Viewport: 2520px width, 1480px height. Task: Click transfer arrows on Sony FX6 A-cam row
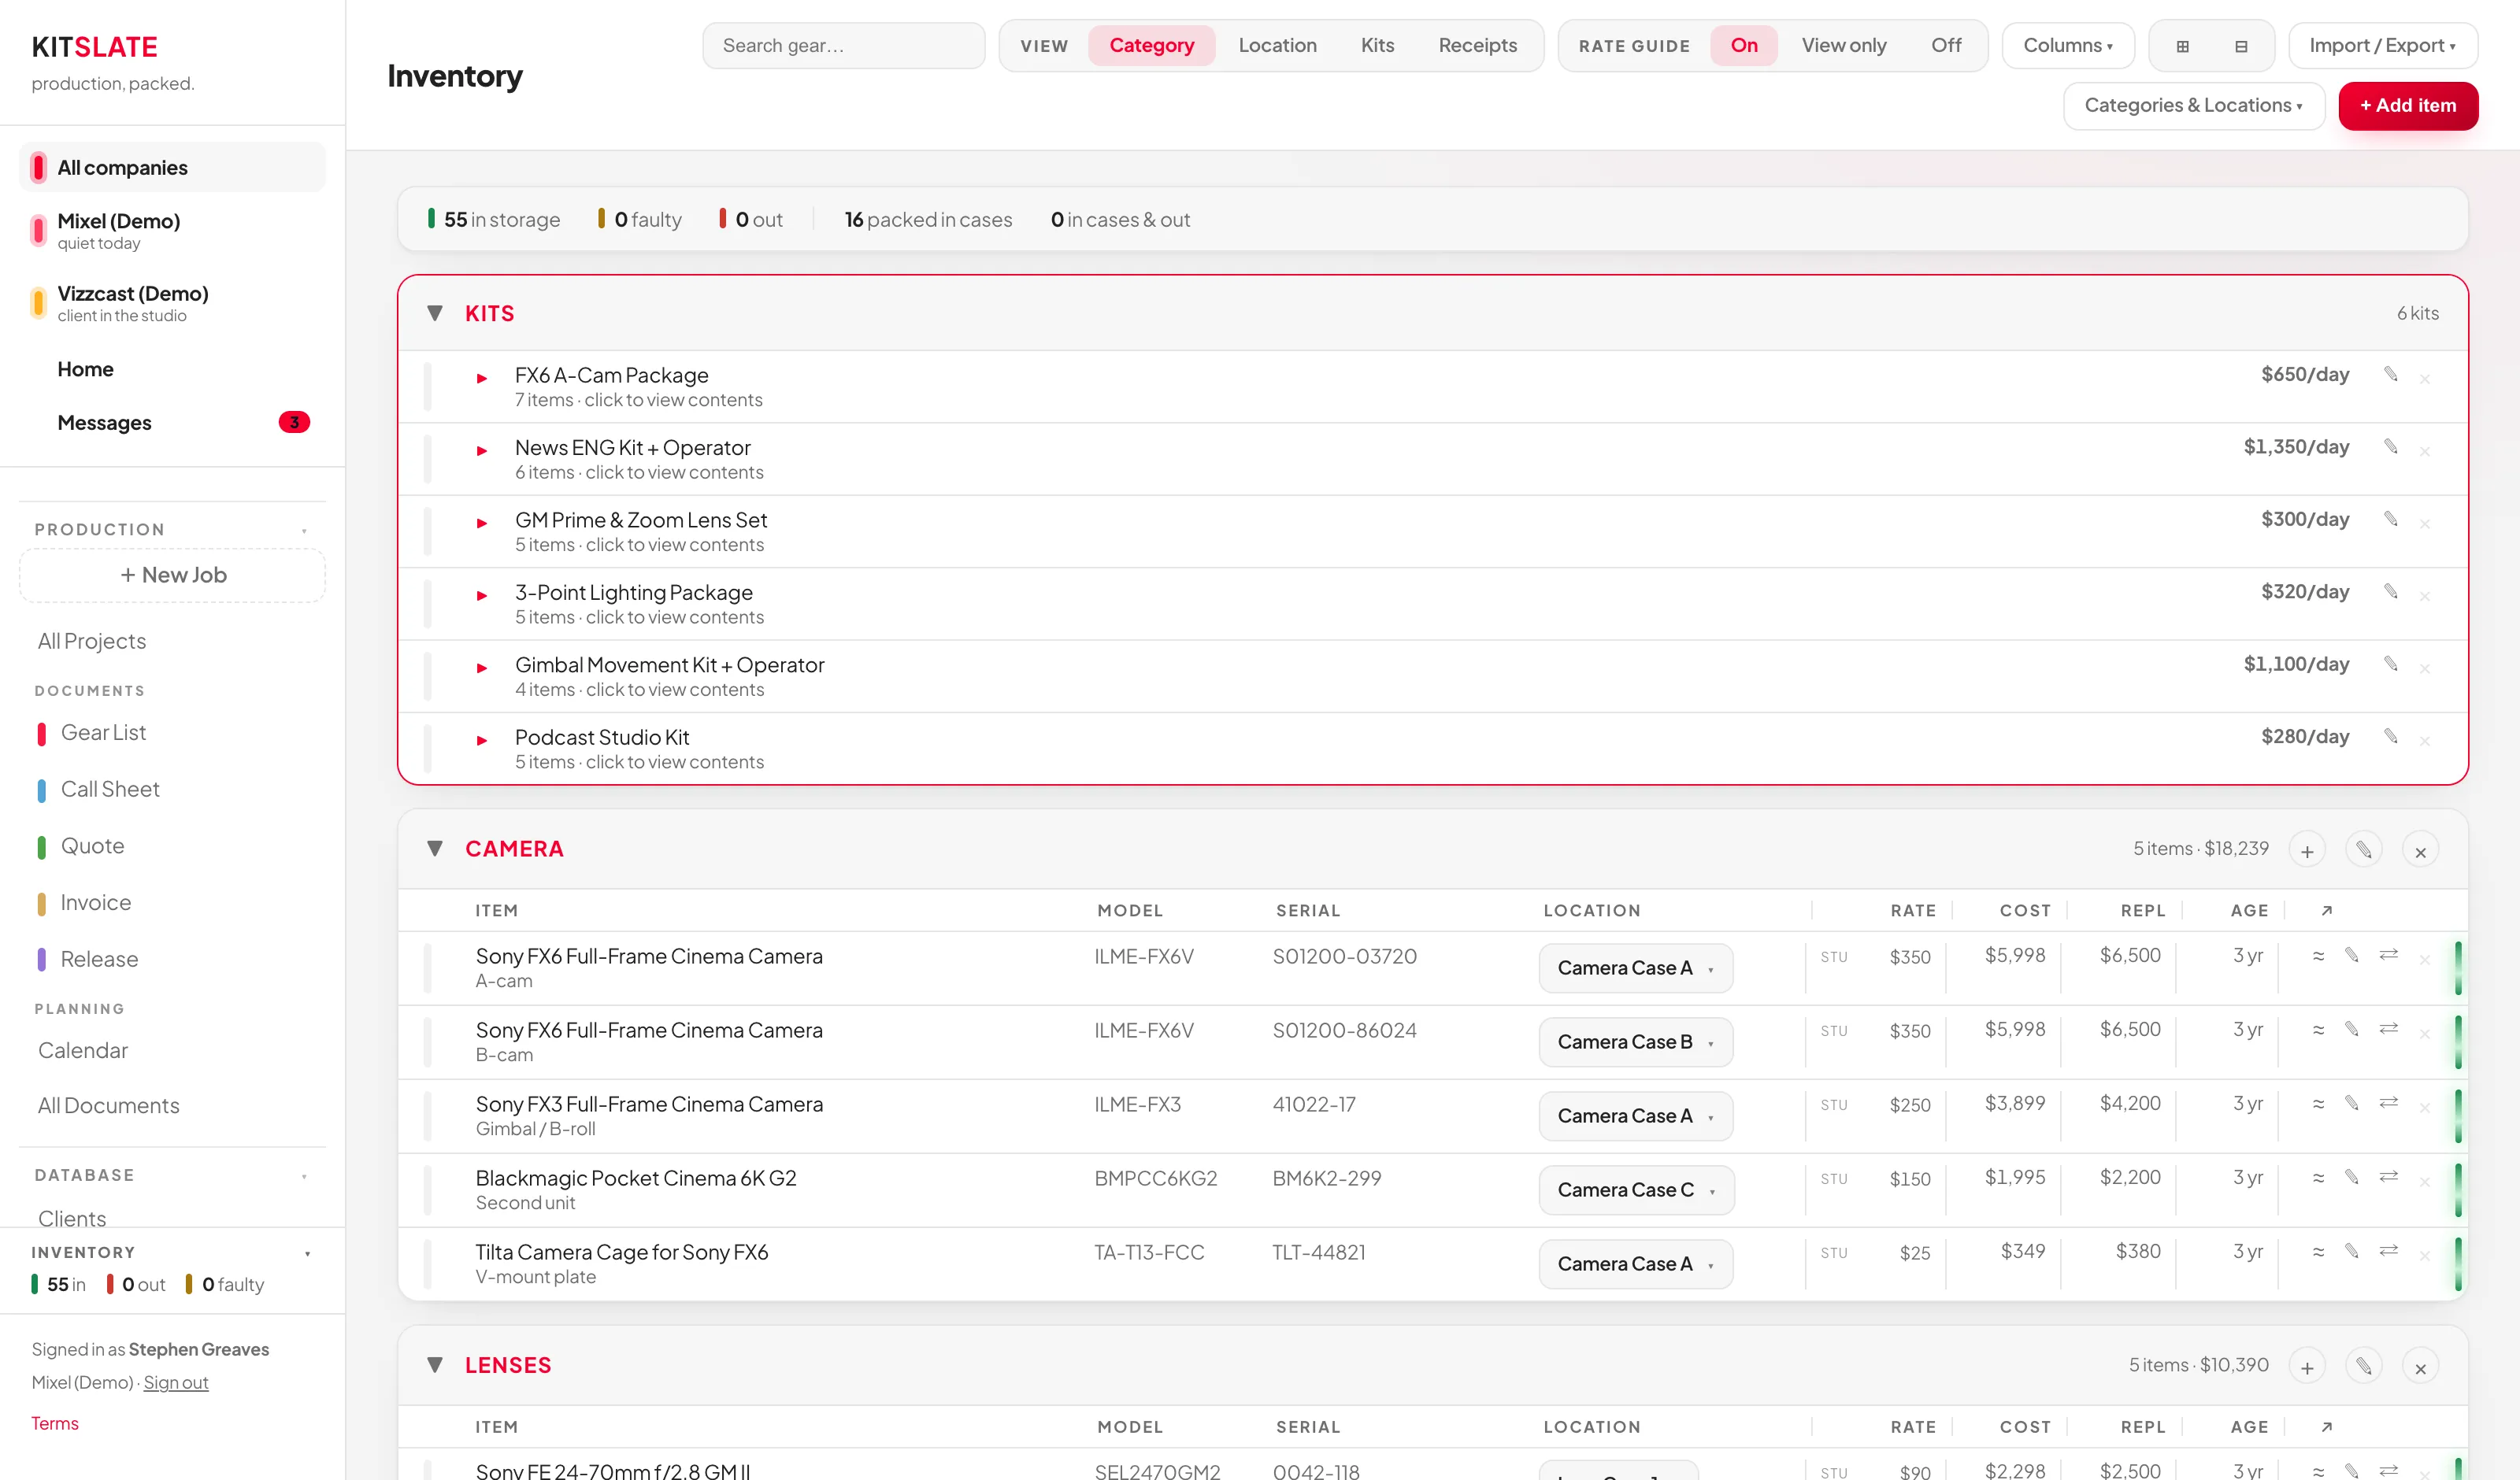tap(2389, 955)
